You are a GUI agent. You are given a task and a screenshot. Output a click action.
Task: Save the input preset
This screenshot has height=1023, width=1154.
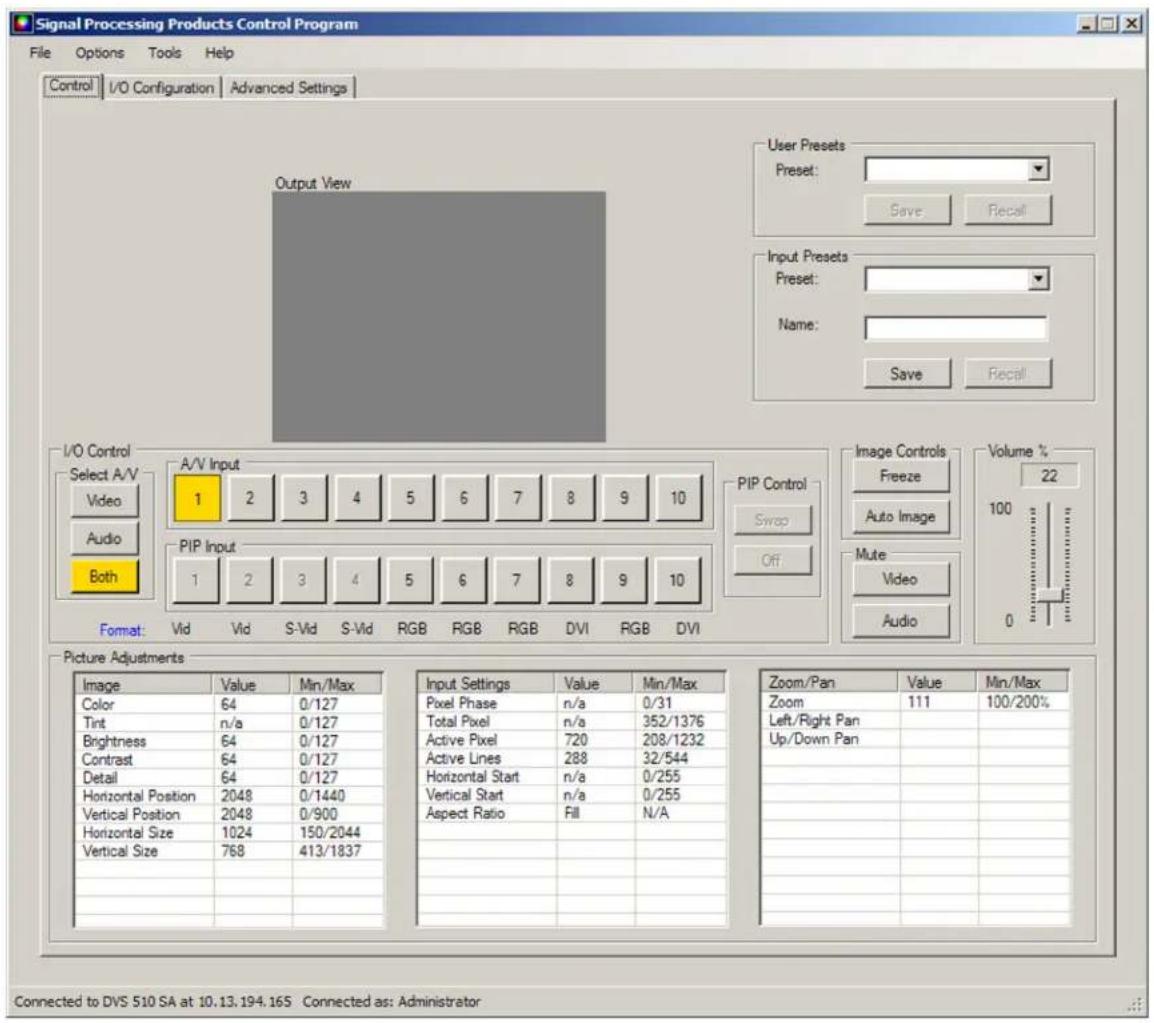[x=906, y=374]
